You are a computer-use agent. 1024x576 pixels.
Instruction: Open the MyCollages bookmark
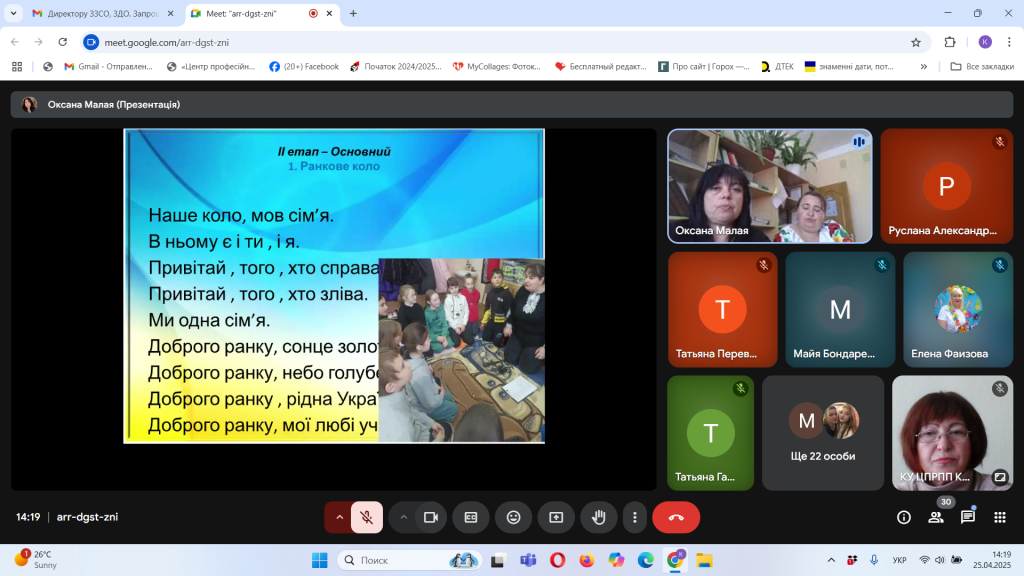[x=497, y=67]
